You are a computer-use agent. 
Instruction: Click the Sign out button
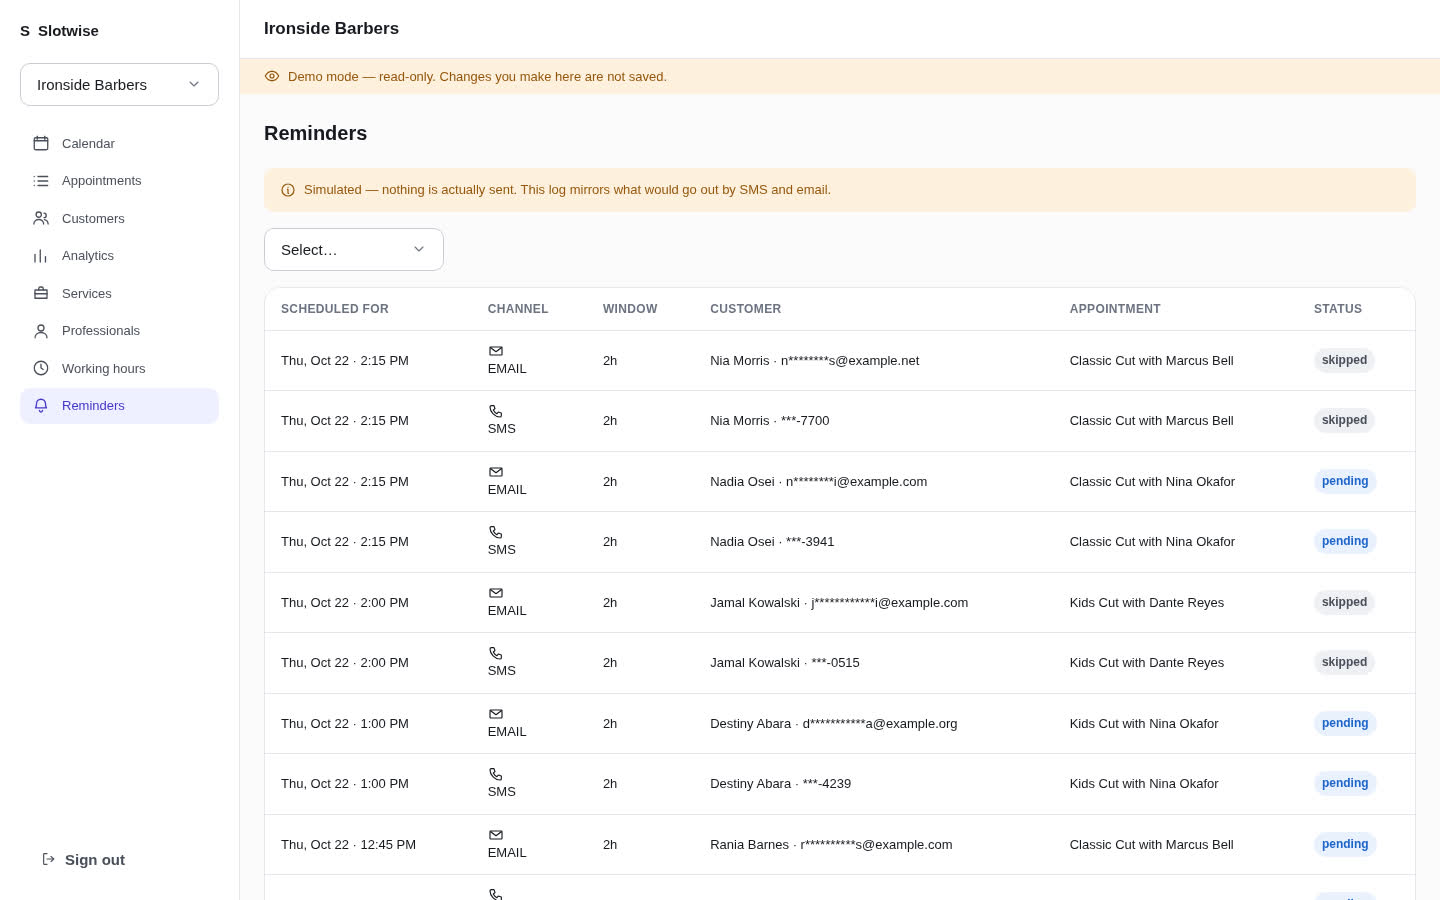83,859
